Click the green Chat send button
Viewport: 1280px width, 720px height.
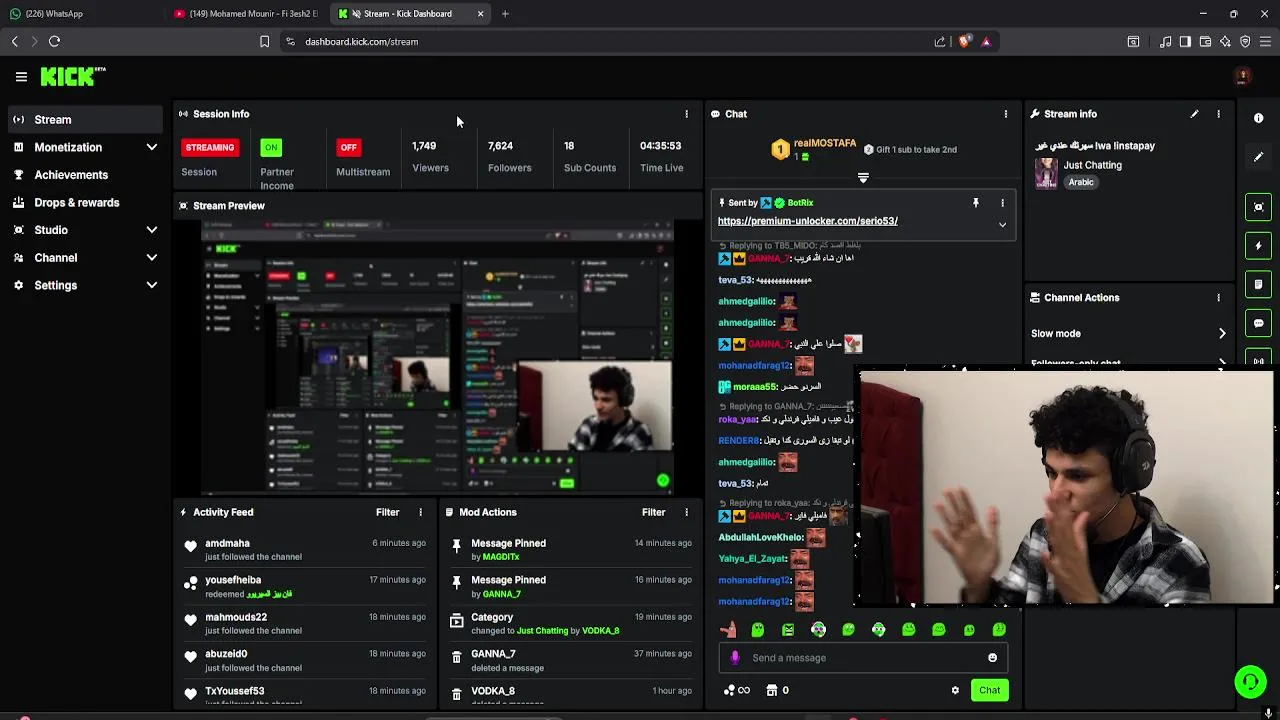[989, 690]
